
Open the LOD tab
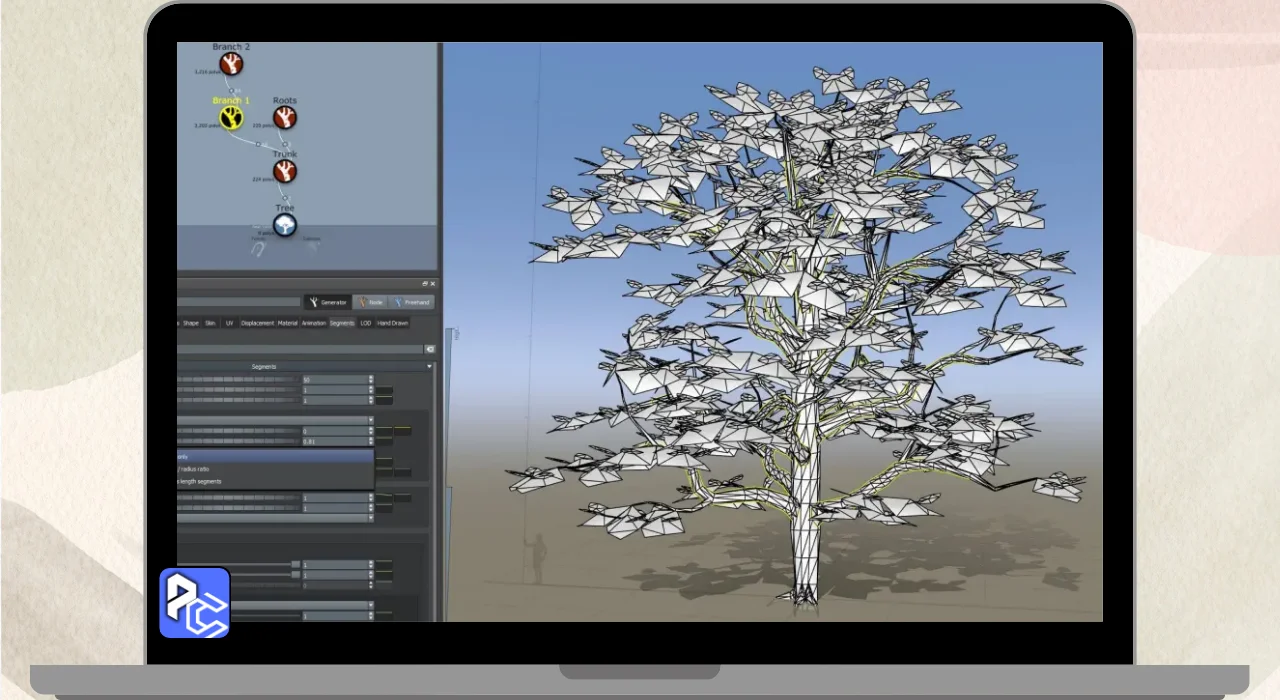click(x=366, y=323)
